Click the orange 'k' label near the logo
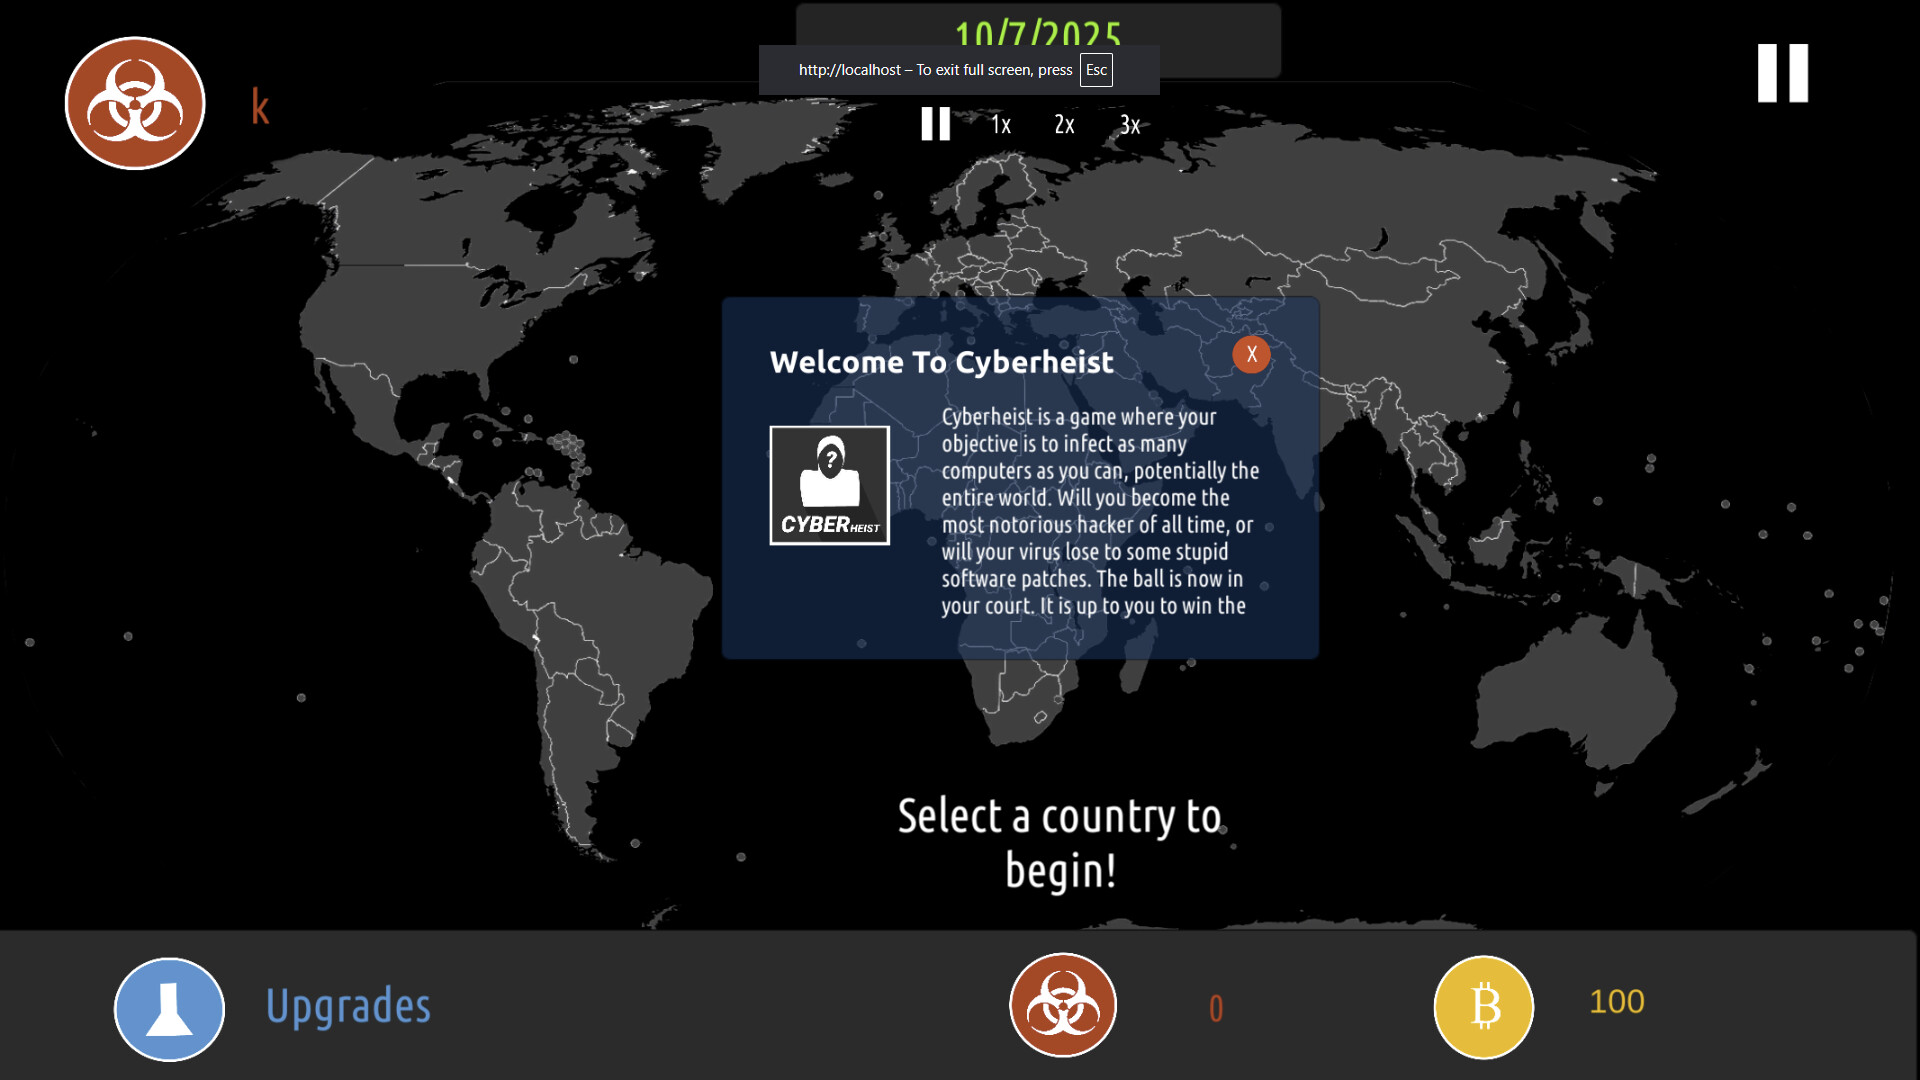 point(260,105)
